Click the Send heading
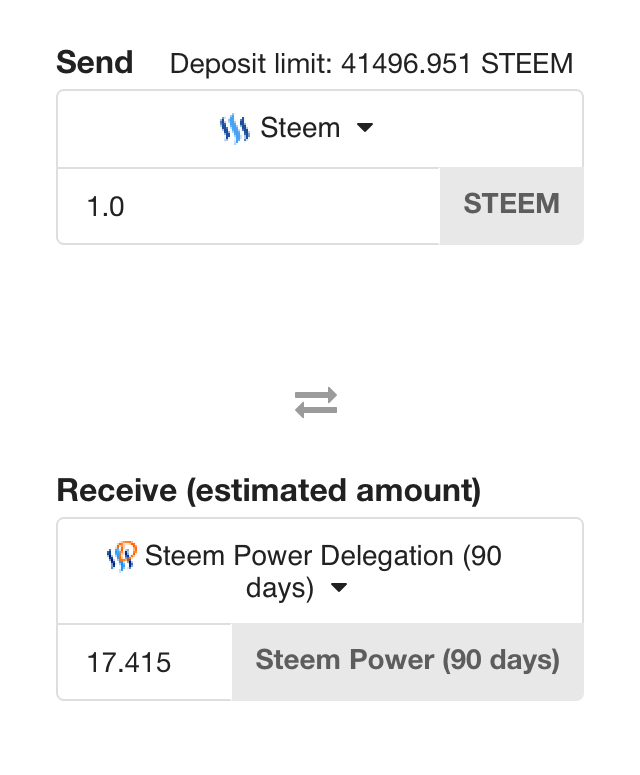The height and width of the screenshot is (775, 640). tap(94, 63)
